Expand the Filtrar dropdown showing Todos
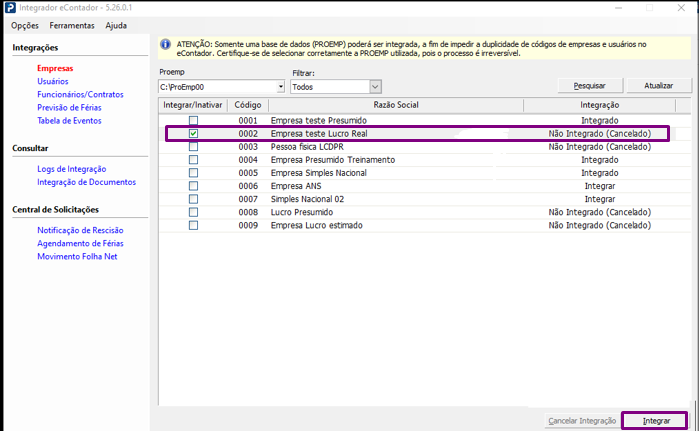This screenshot has height=431, width=699. (375, 88)
